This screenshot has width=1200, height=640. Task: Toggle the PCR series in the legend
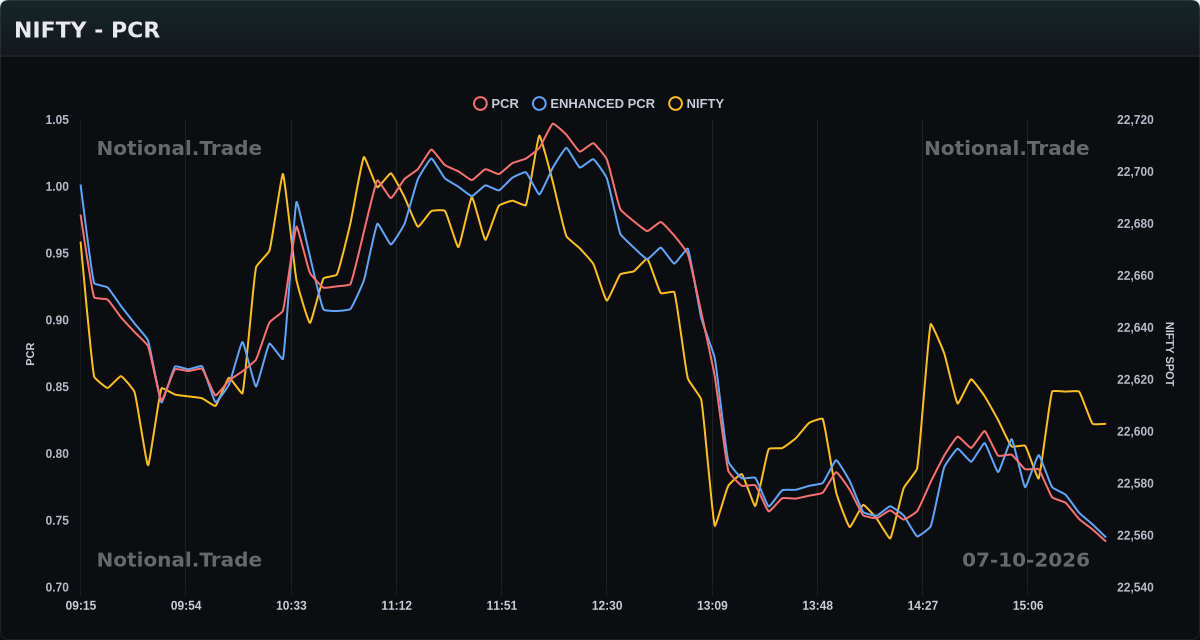pos(496,104)
